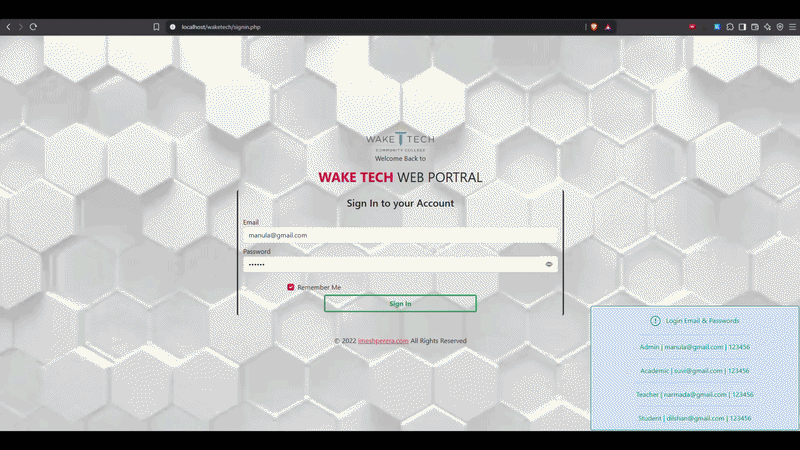This screenshot has width=800, height=450.
Task: Focus the Email input field
Action: (401, 235)
